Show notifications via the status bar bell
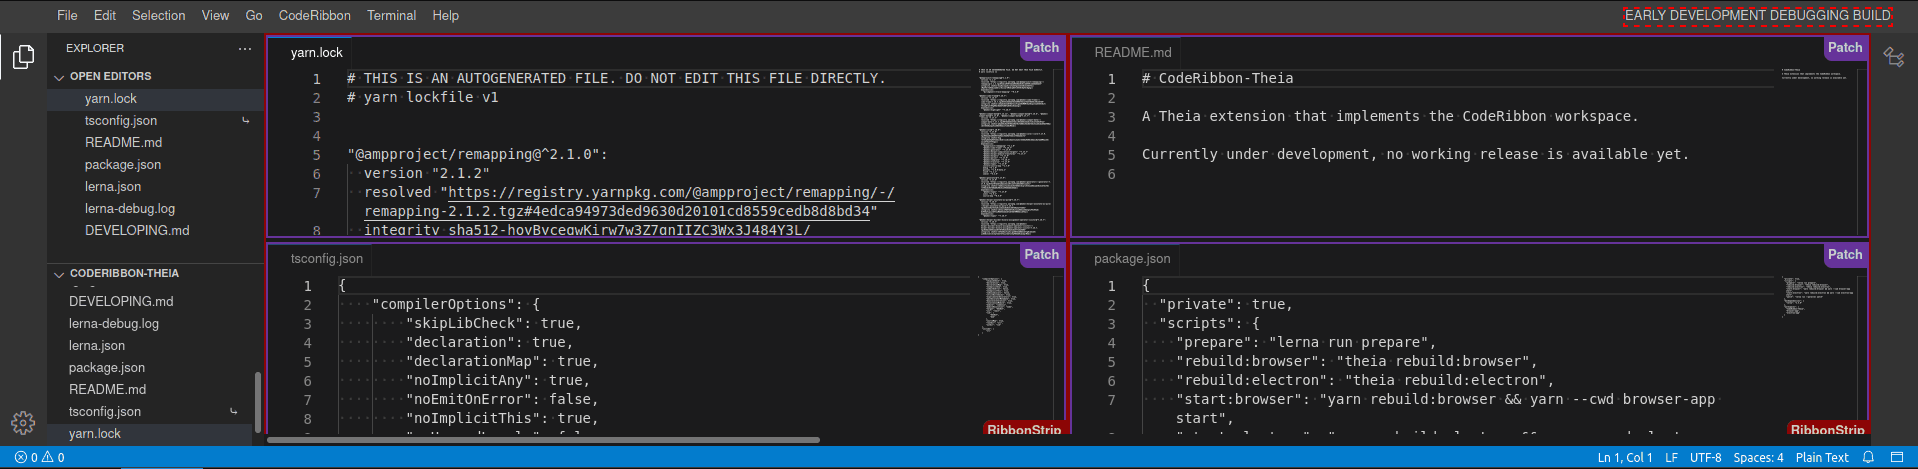The image size is (1918, 469). [1868, 458]
